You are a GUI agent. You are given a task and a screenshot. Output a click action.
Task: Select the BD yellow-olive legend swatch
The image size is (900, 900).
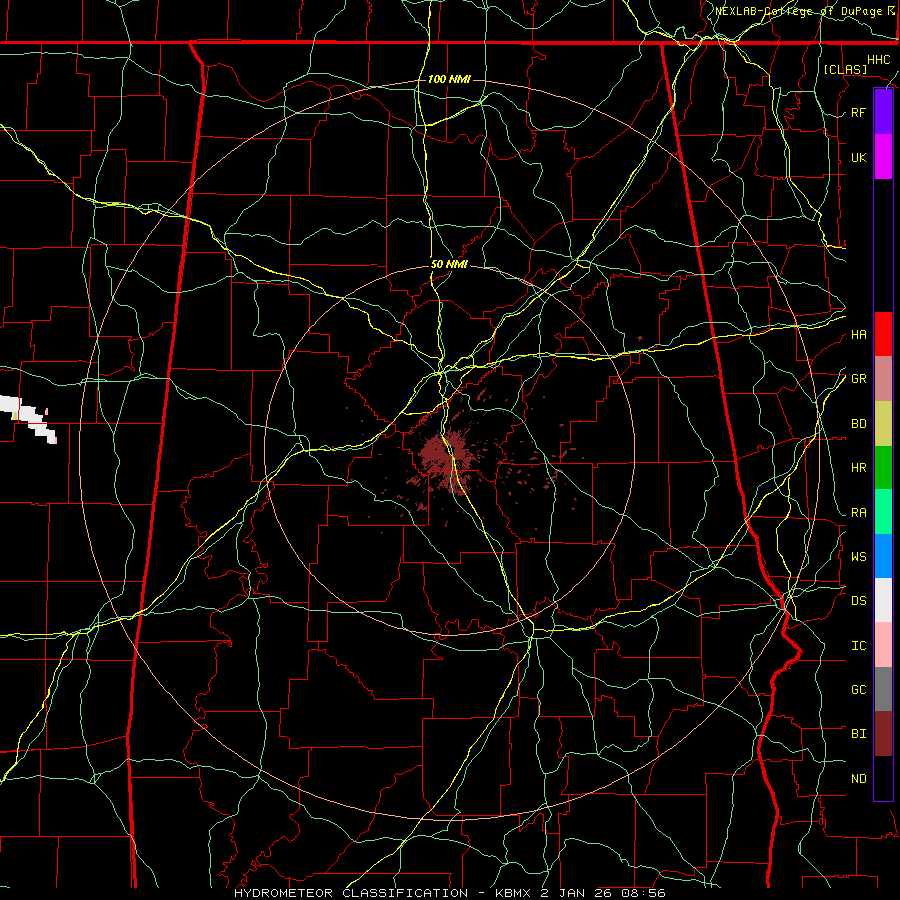[883, 424]
